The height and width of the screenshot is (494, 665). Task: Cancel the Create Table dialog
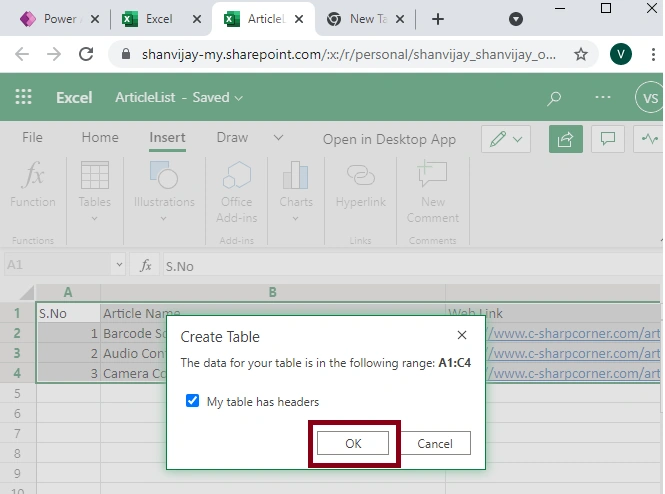[x=435, y=444]
